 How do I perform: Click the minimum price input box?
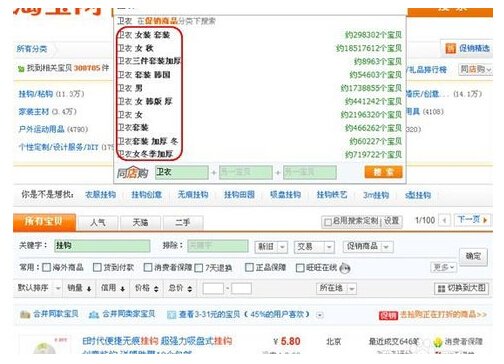tap(213, 288)
